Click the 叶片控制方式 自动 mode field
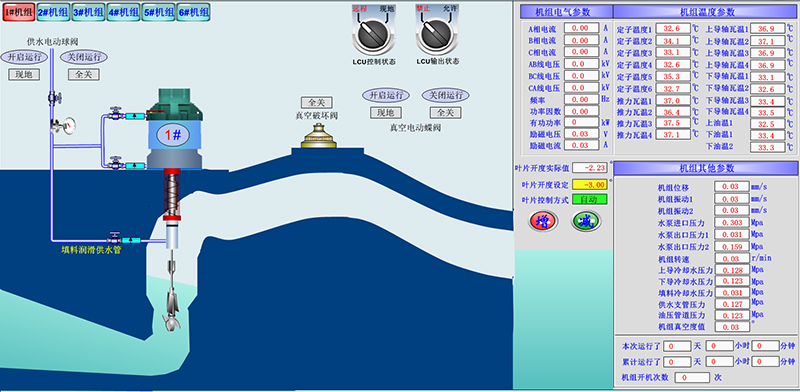This screenshot has width=800, height=392. click(589, 200)
